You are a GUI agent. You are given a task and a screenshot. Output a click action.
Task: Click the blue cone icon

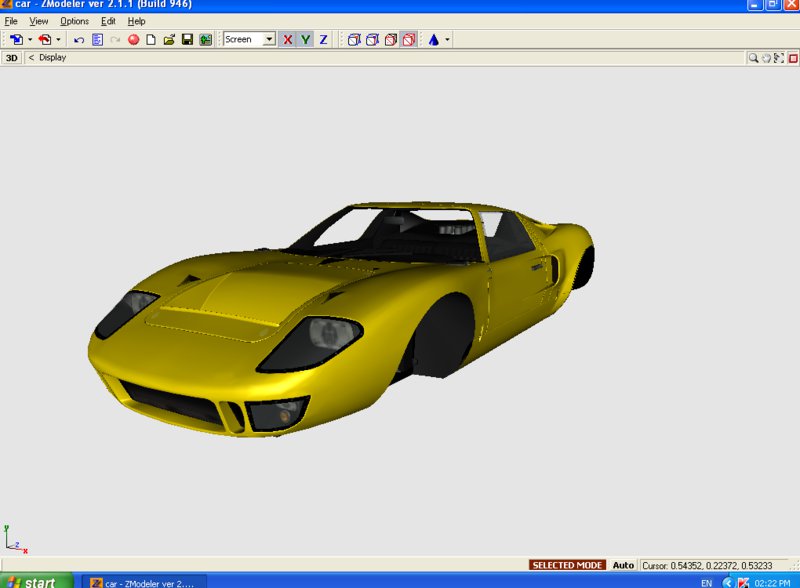pos(434,40)
